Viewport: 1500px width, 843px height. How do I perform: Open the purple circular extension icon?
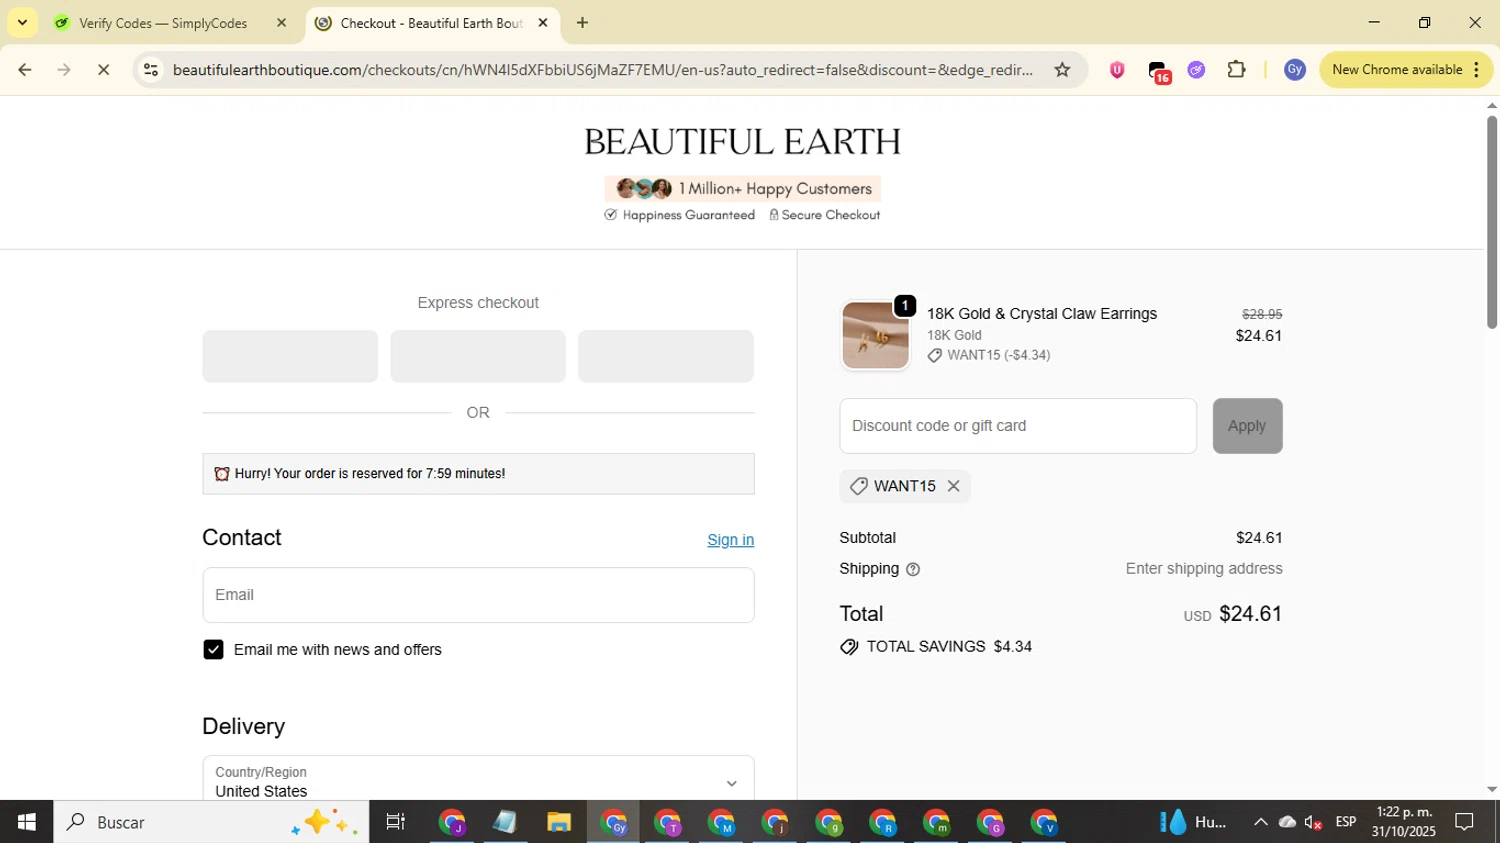click(x=1196, y=70)
